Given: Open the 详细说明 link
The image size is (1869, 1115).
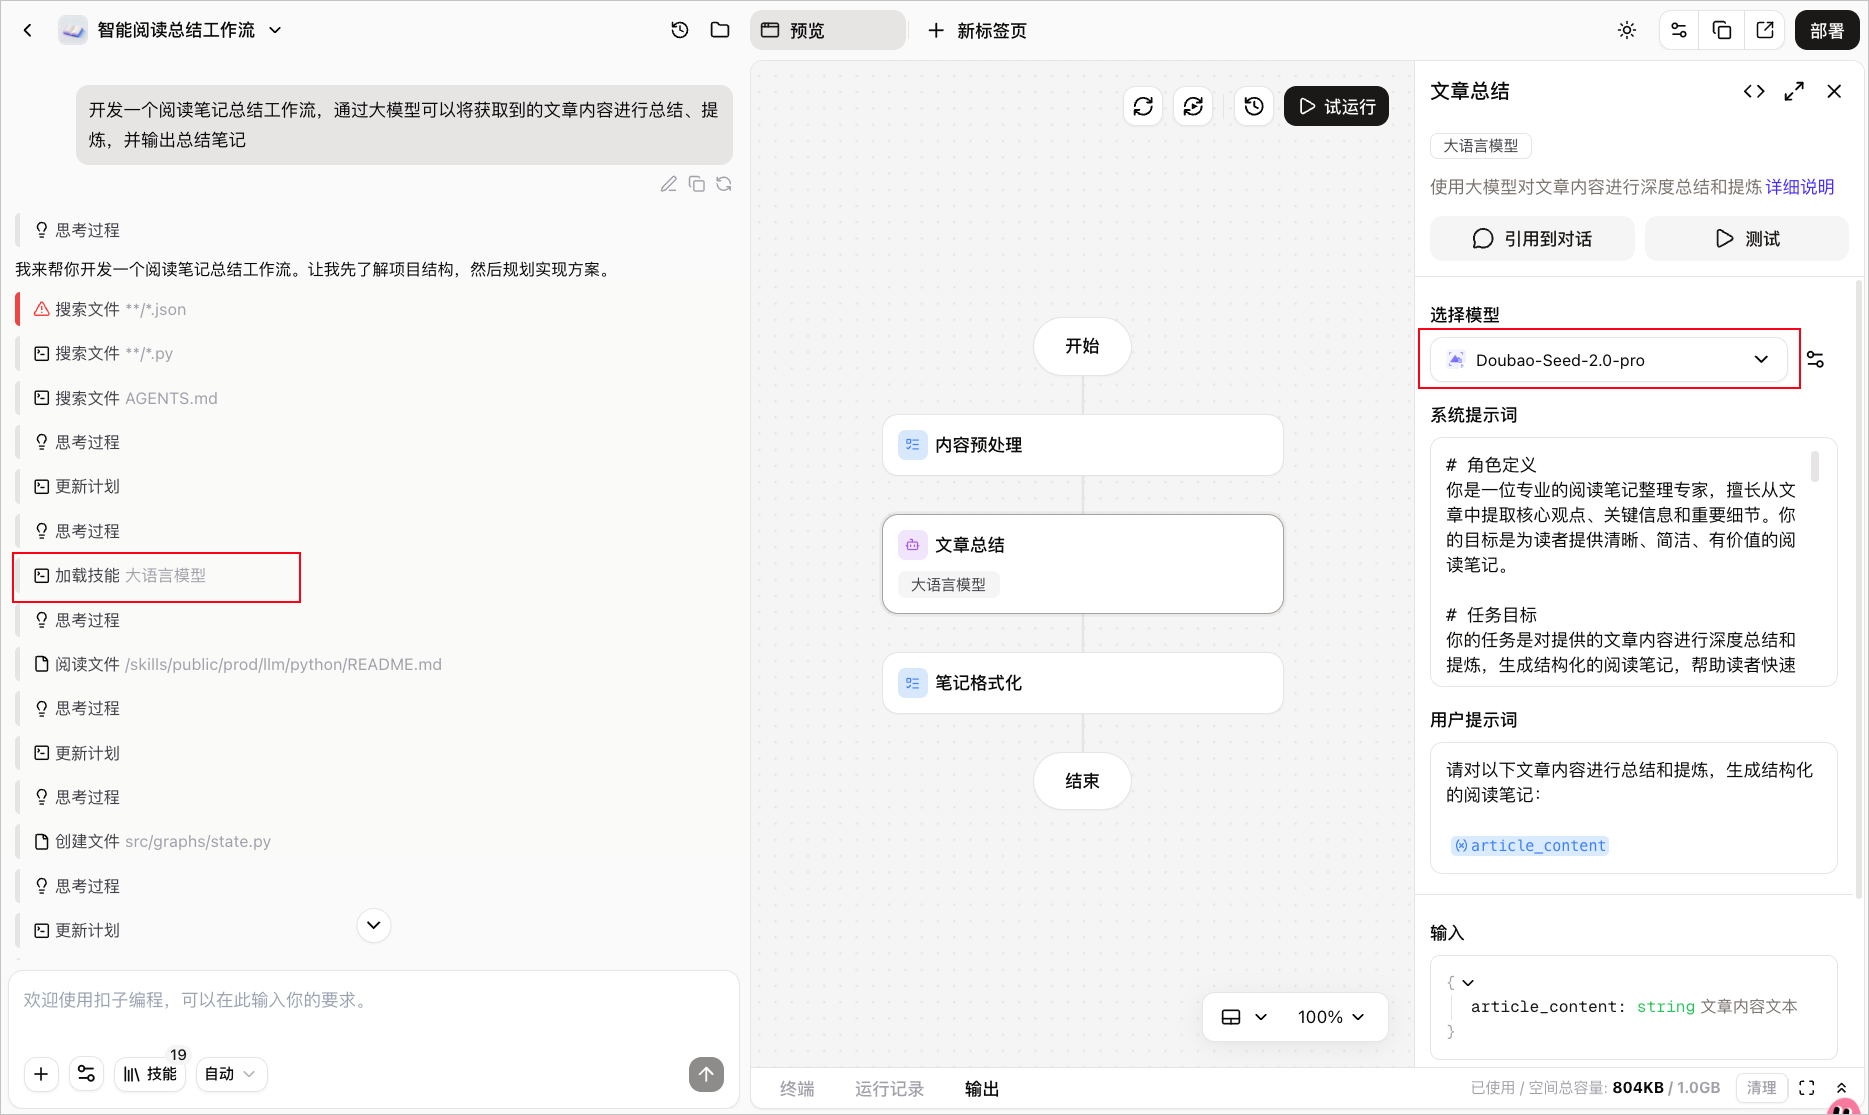Looking at the screenshot, I should click(x=1800, y=187).
